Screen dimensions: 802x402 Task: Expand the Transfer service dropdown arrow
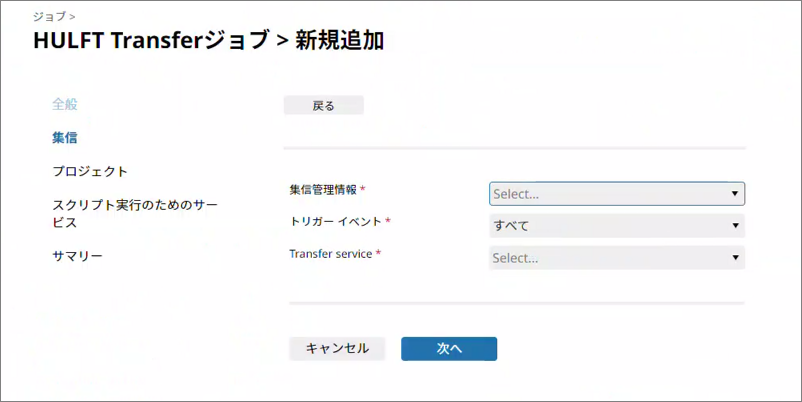coord(735,258)
